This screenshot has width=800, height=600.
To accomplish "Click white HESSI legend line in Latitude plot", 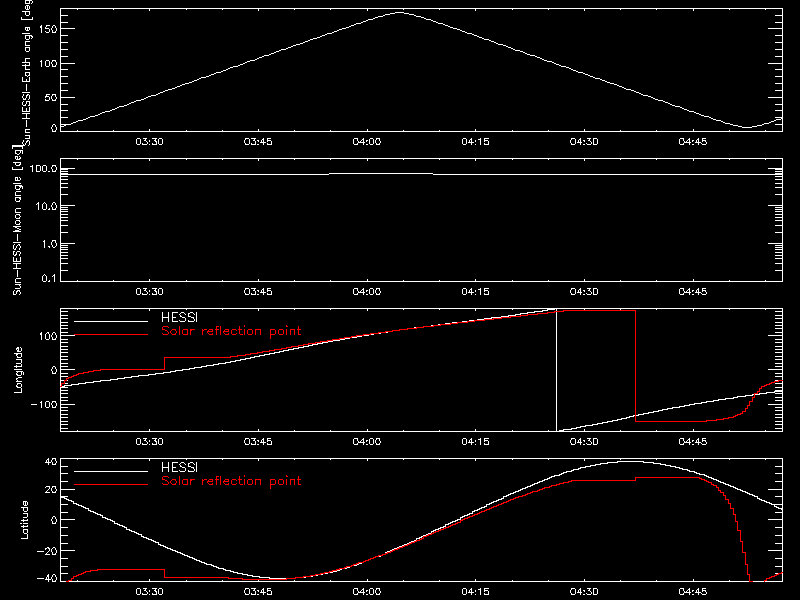I will pos(111,471).
